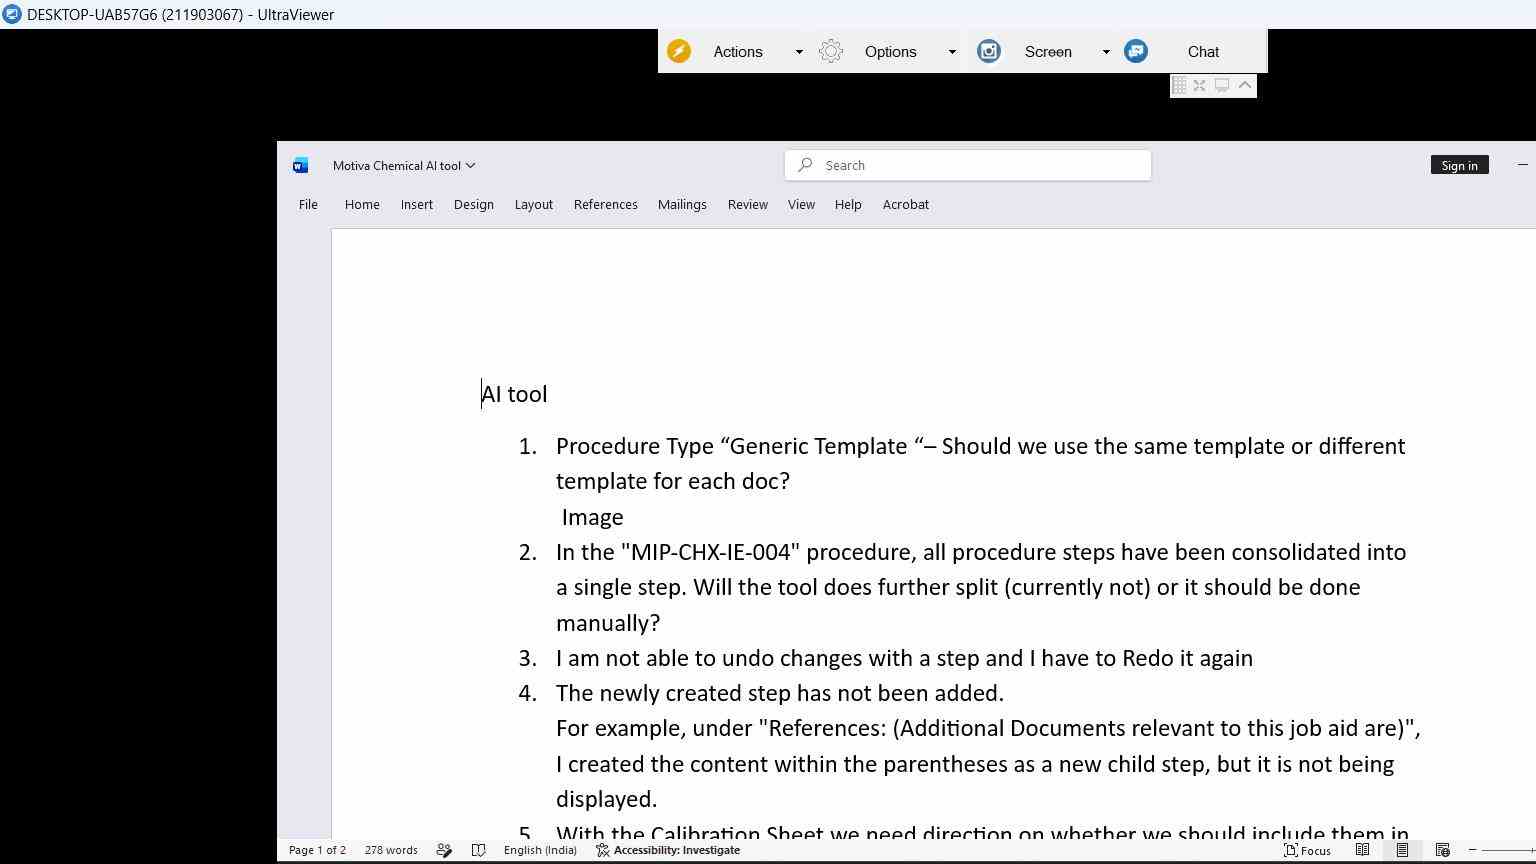This screenshot has width=1536, height=864.
Task: Select Print Layout view icon
Action: (1402, 850)
